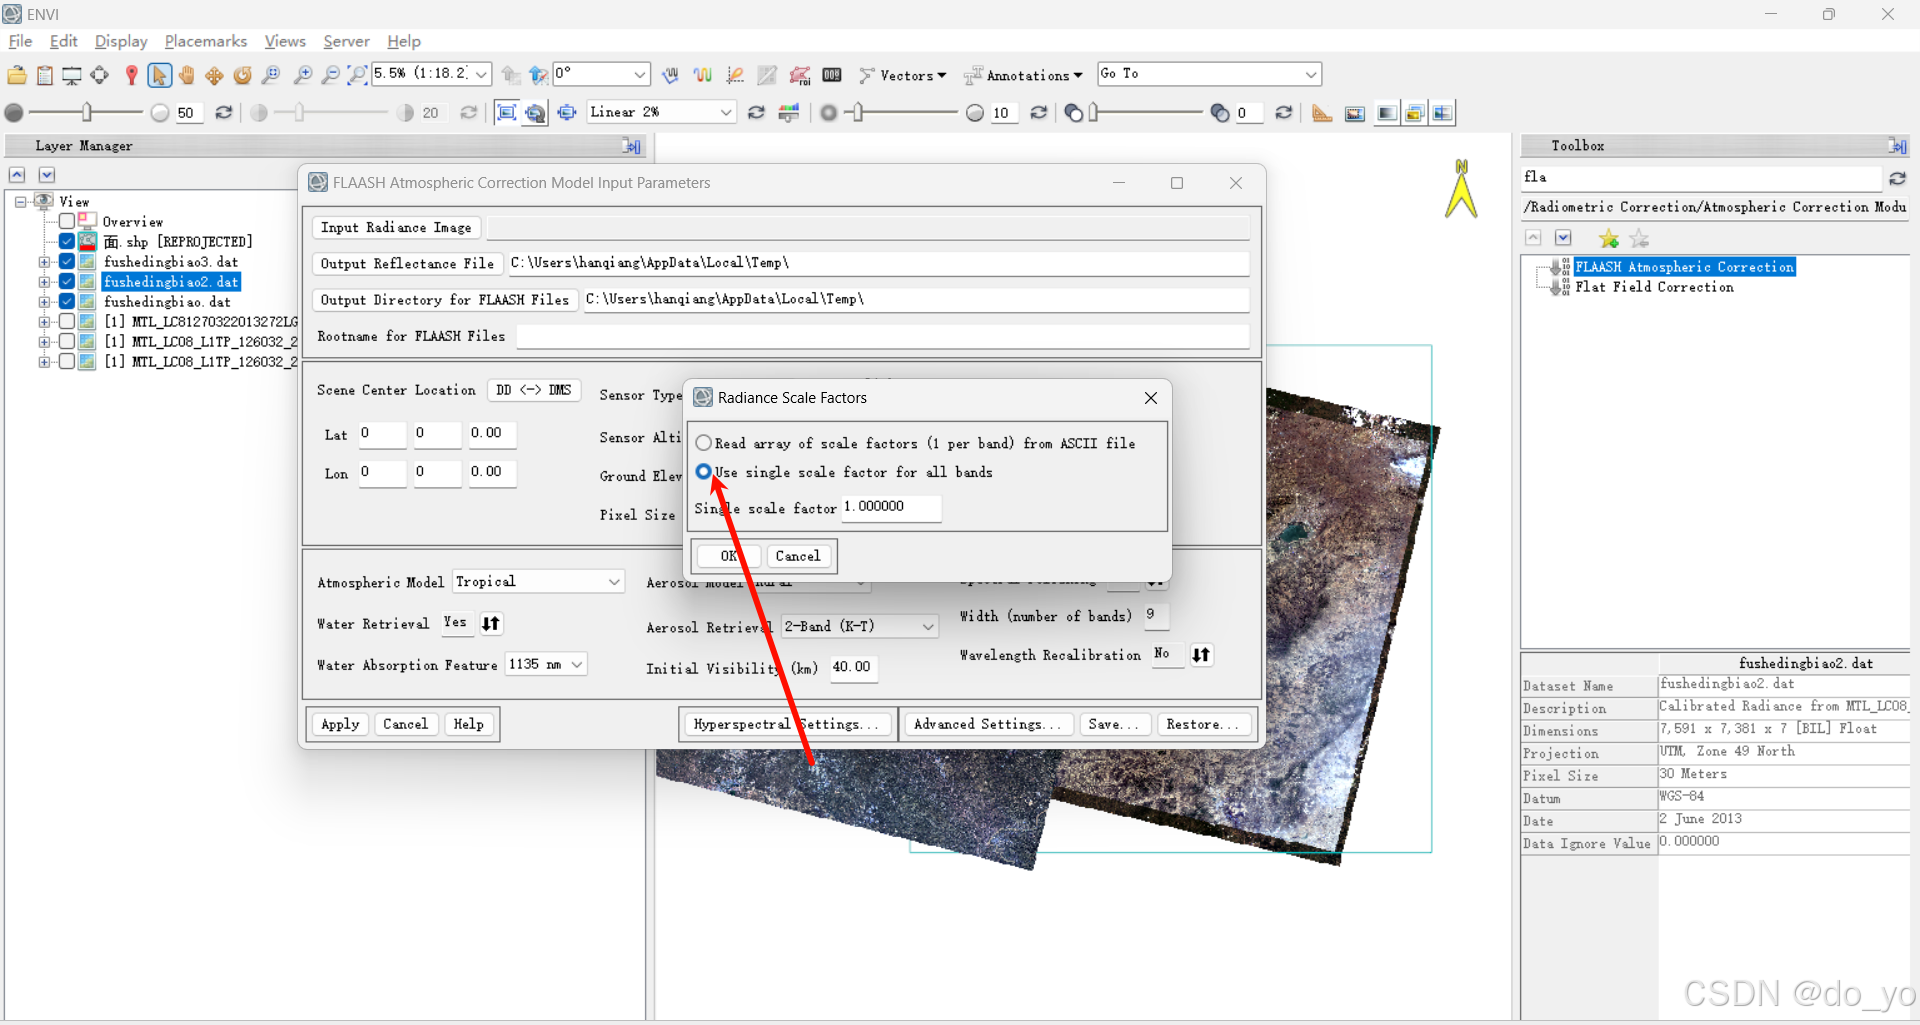
Task: Open the Region of Interest tool
Action: click(x=799, y=75)
